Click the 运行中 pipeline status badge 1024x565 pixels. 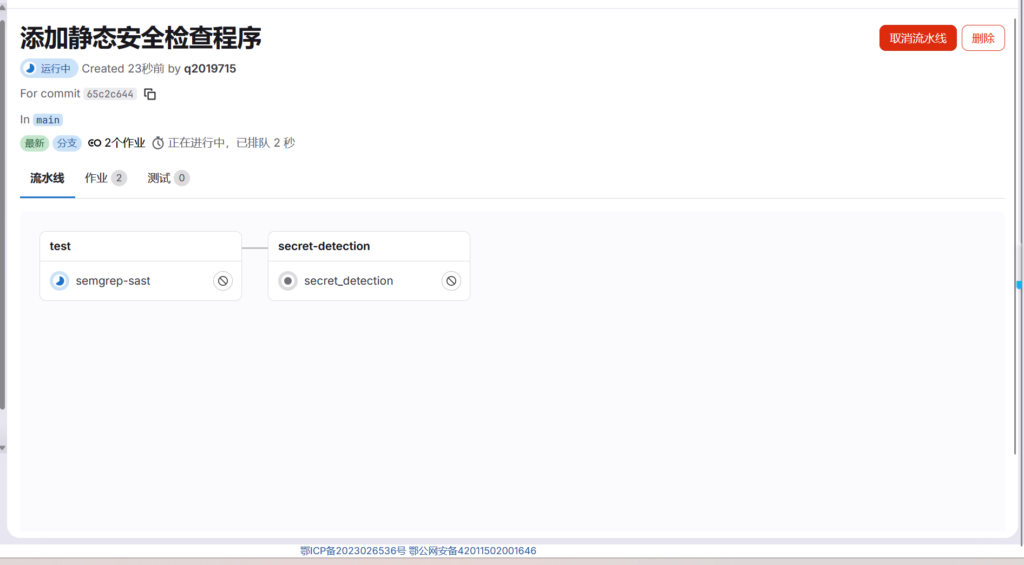point(49,69)
